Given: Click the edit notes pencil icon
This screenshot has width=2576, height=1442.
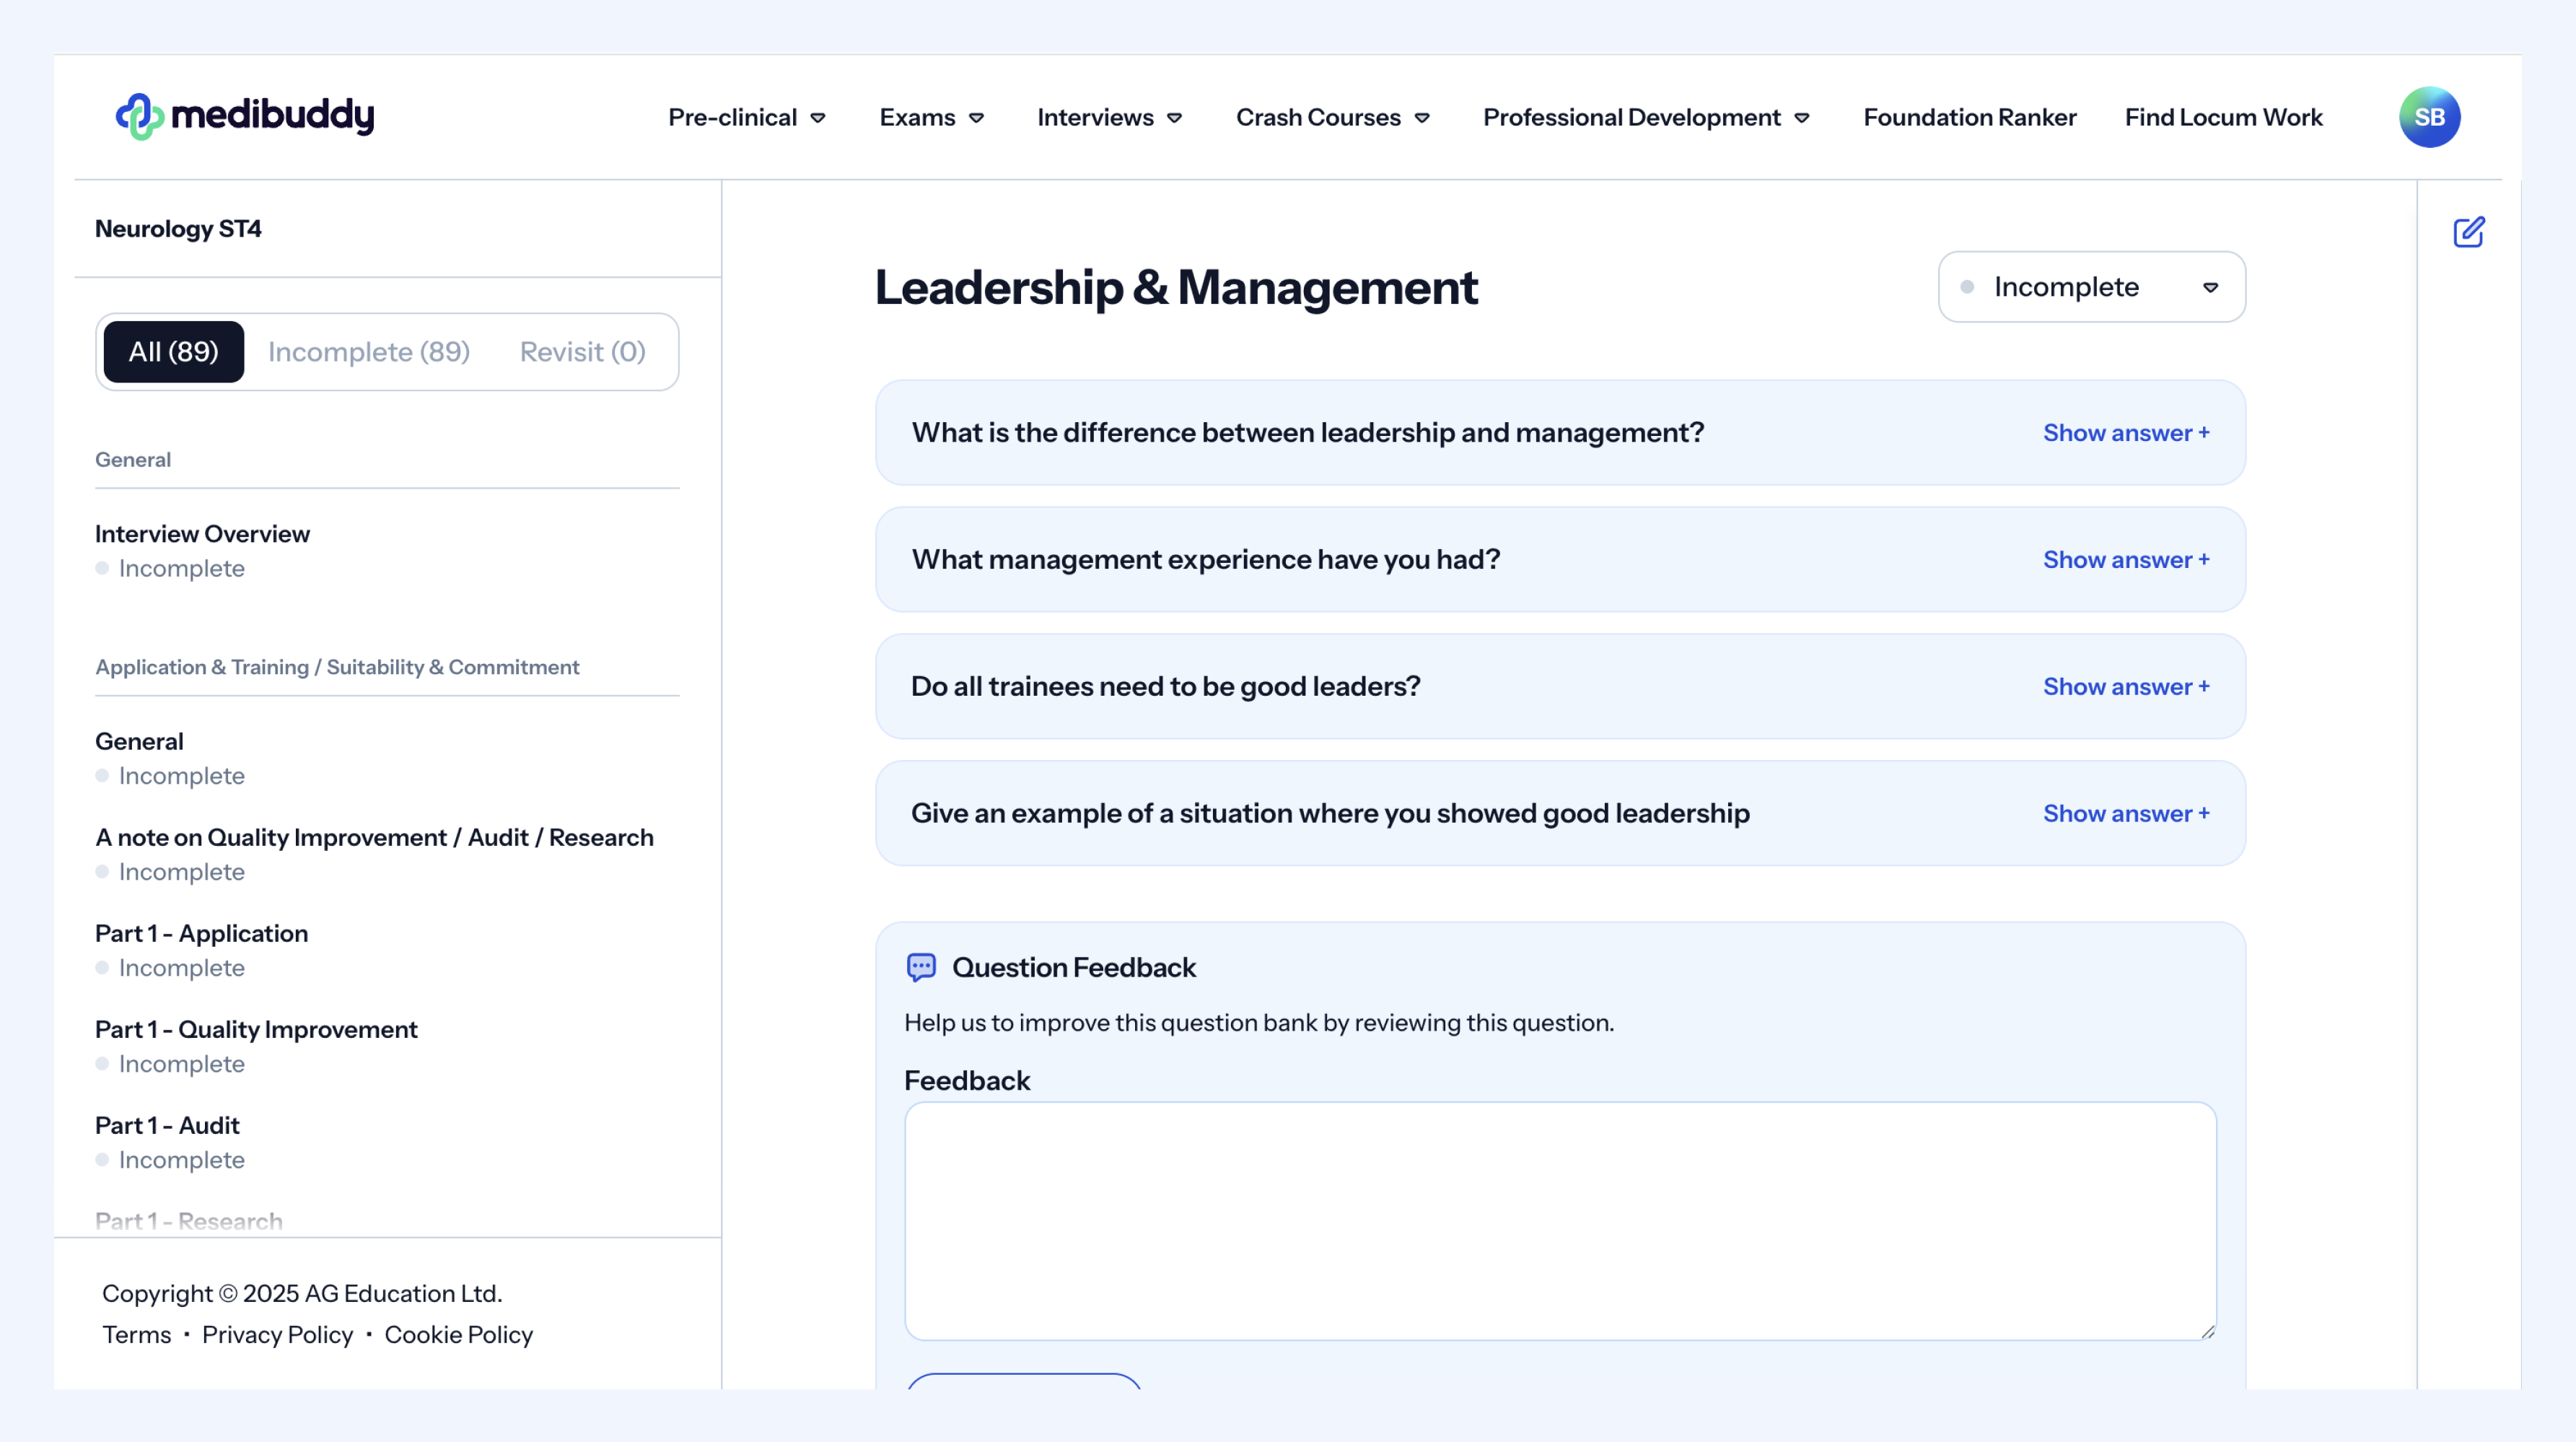Looking at the screenshot, I should click(2468, 232).
